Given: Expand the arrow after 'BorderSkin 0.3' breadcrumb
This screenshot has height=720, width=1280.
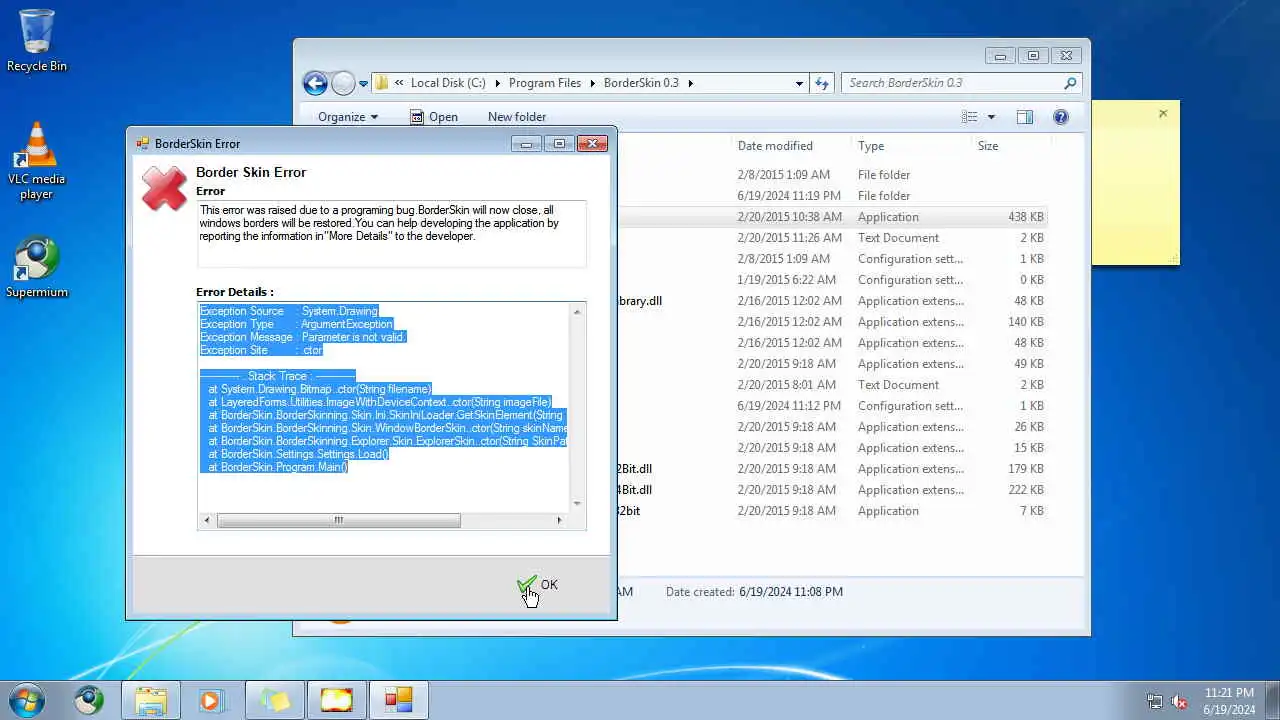Looking at the screenshot, I should [x=690, y=83].
